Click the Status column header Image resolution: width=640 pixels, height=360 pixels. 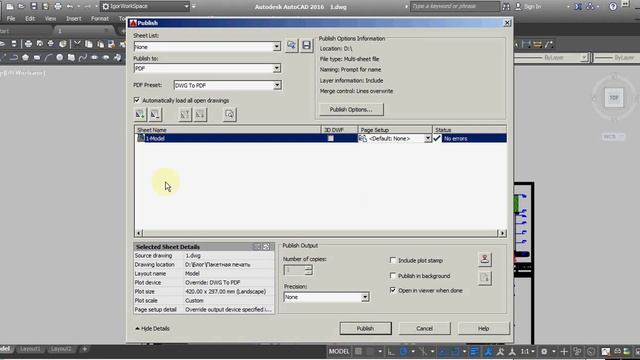[x=469, y=130]
